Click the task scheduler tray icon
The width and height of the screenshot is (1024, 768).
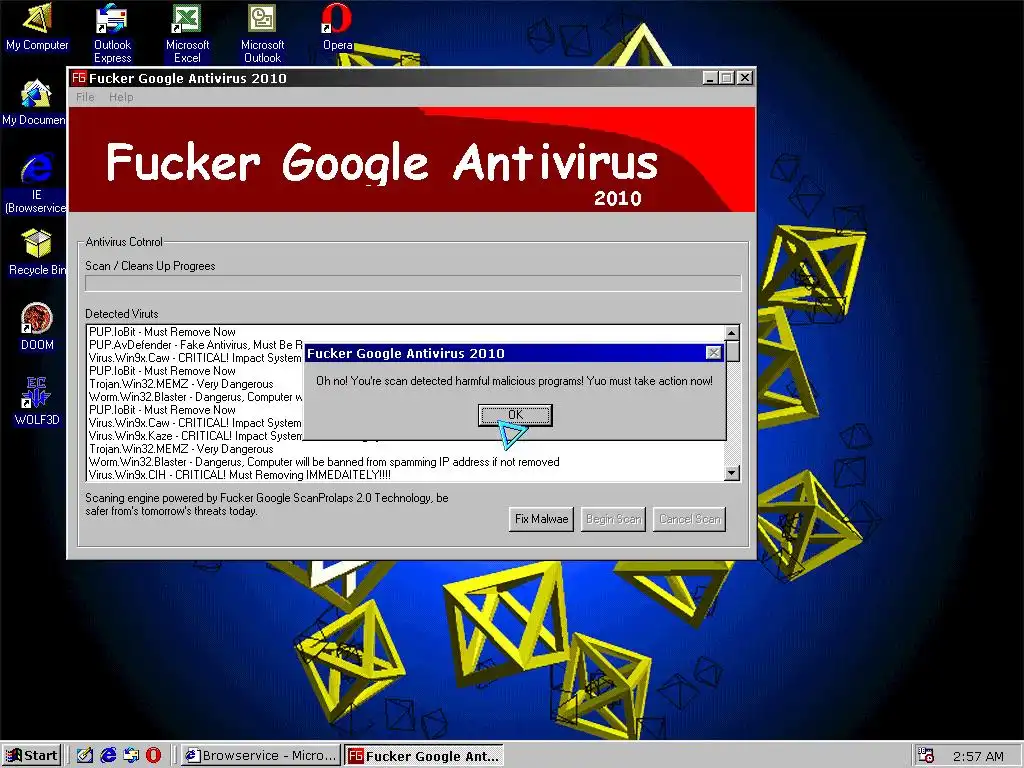point(925,755)
